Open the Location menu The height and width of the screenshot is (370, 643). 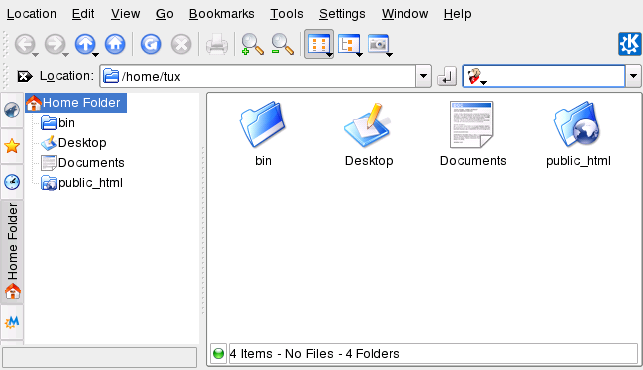[x=32, y=14]
